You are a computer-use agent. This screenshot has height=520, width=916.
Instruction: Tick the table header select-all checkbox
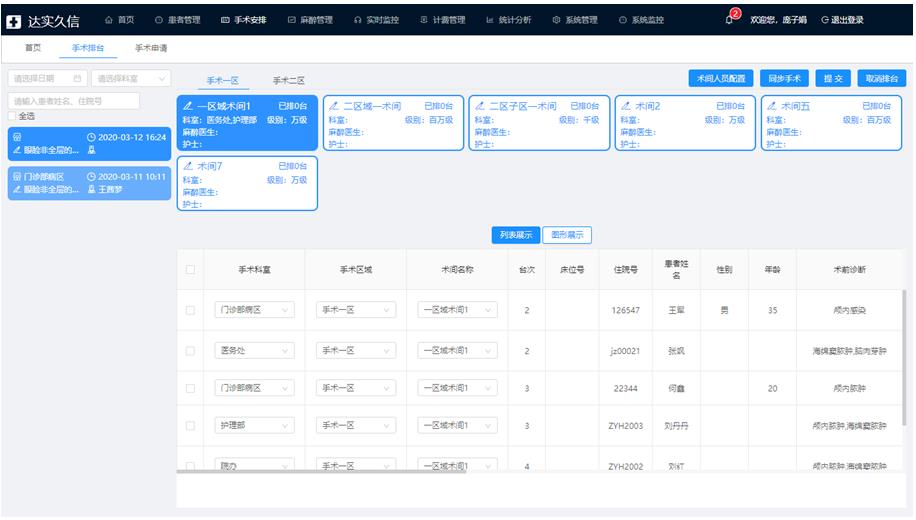pyautogui.click(x=190, y=269)
